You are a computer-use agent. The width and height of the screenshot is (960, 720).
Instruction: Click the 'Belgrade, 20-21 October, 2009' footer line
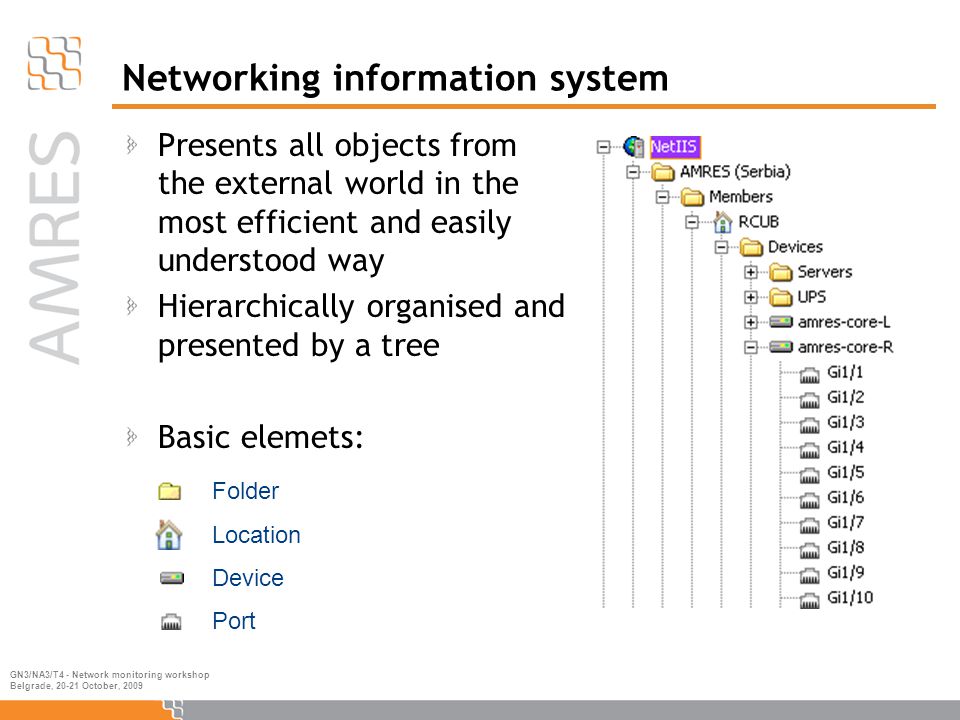[x=77, y=686]
